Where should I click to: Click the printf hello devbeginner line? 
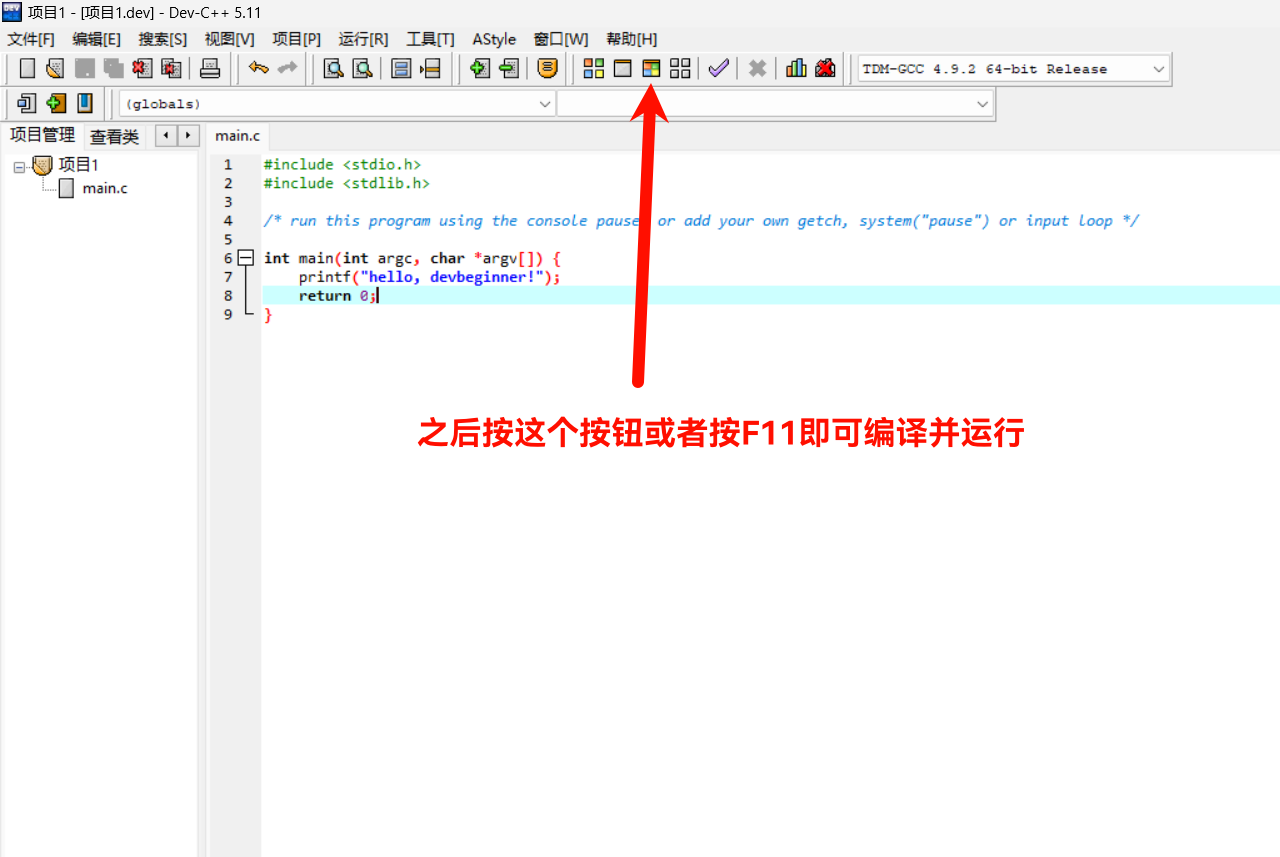click(429, 277)
